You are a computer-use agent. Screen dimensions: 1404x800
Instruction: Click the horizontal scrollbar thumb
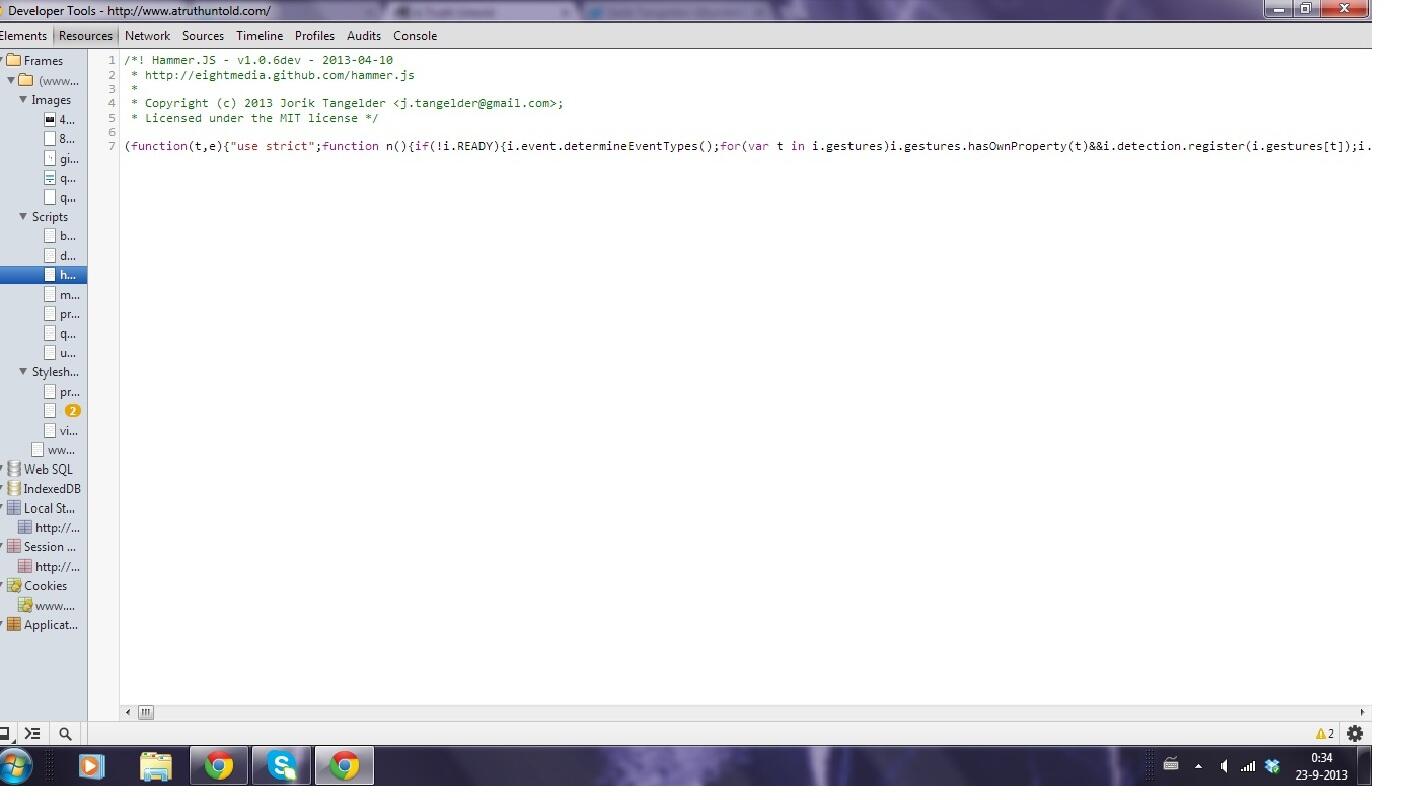tap(146, 712)
